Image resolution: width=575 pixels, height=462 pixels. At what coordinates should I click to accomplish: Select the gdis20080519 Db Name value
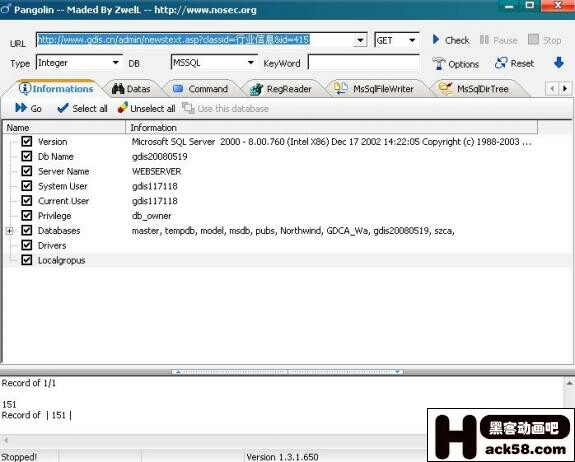(160, 157)
